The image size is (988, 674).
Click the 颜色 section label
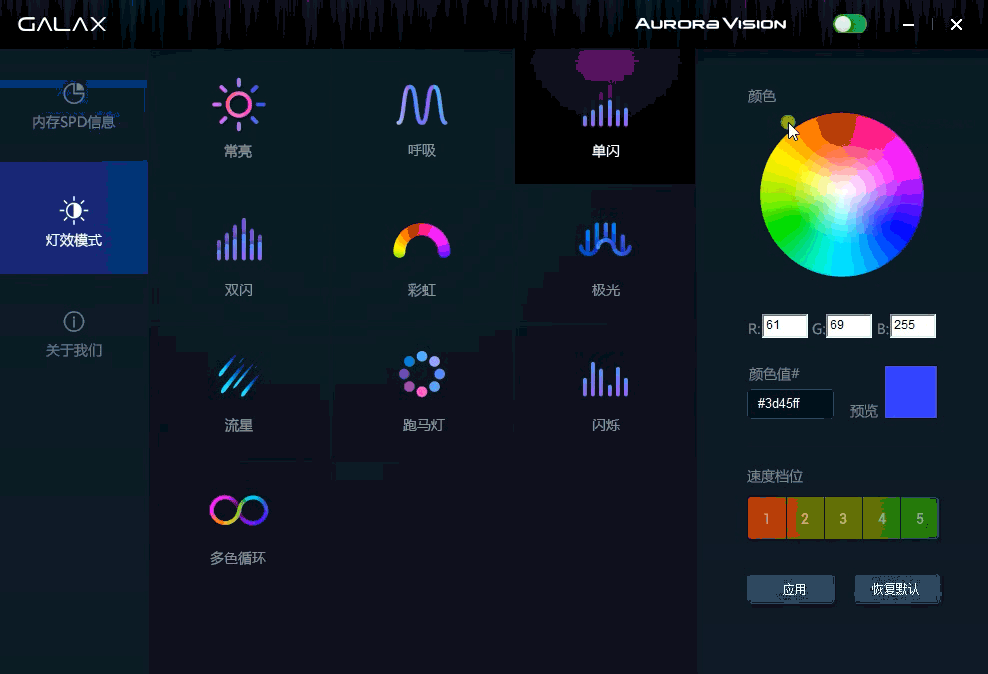coord(761,96)
